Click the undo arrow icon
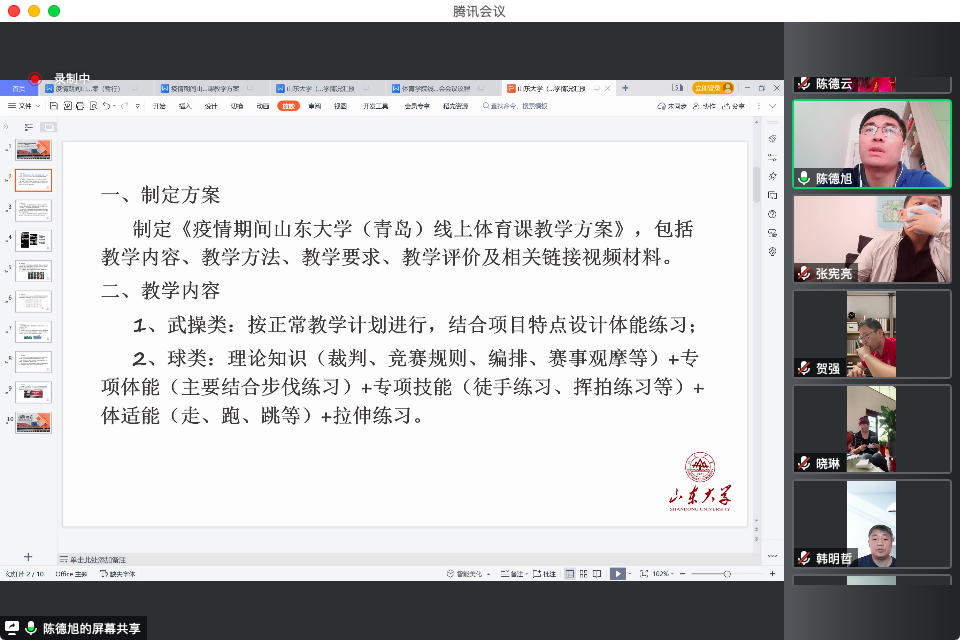Screen dimensions: 960x640 point(107,105)
